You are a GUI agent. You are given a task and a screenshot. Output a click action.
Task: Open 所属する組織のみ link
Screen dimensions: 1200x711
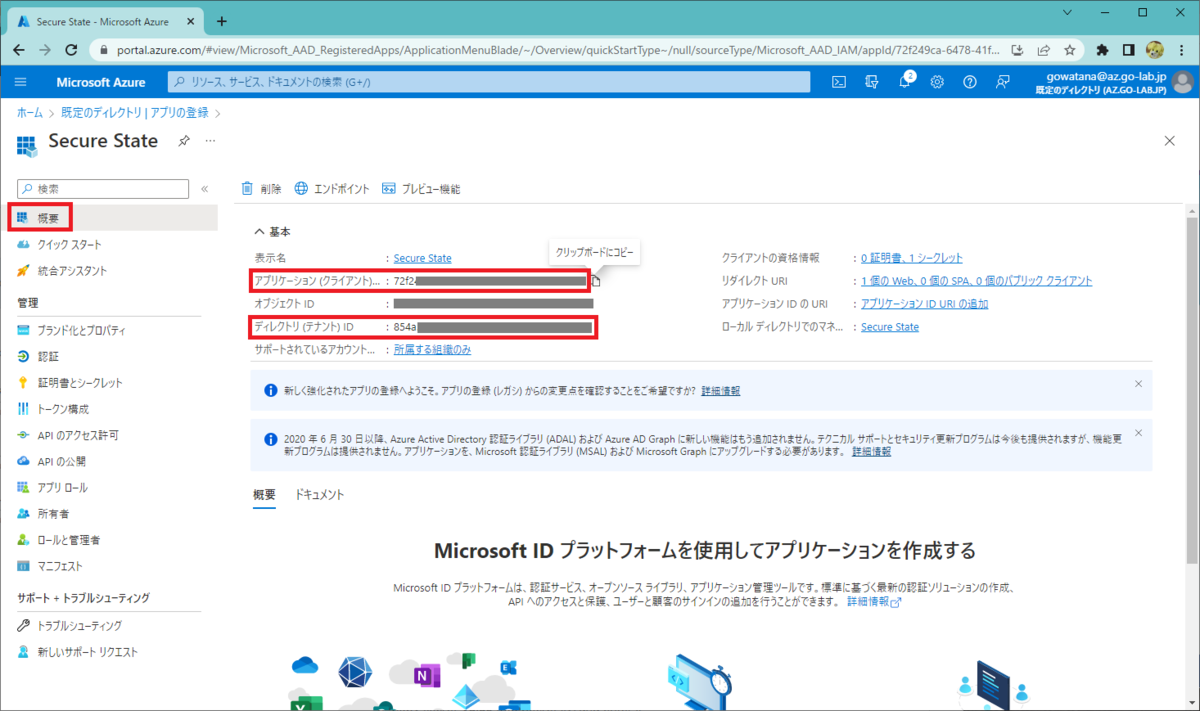tap(432, 350)
